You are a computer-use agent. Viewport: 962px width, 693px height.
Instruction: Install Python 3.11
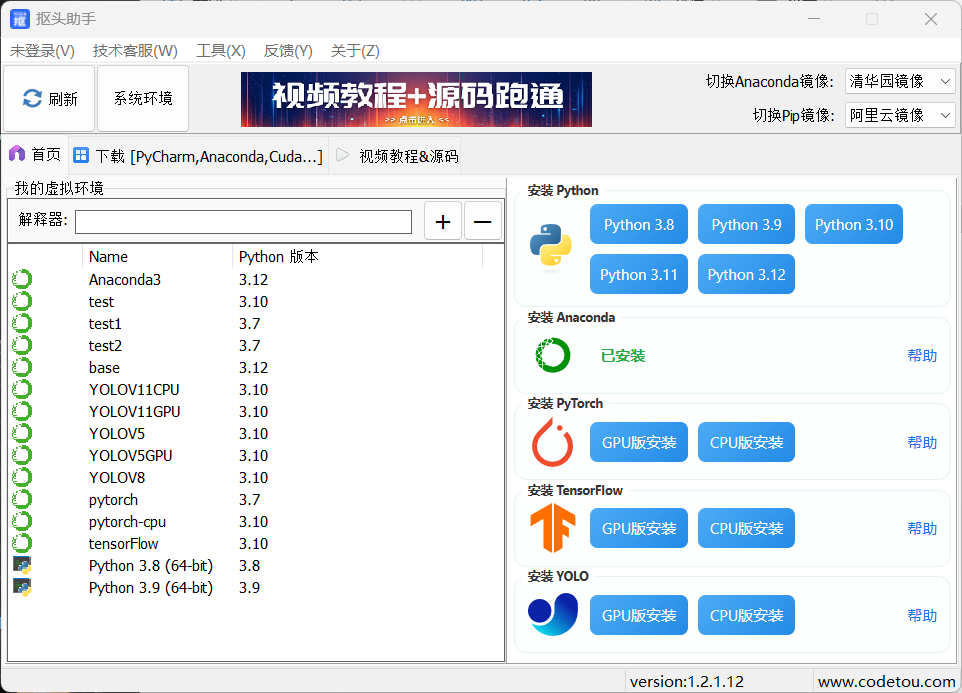[639, 274]
